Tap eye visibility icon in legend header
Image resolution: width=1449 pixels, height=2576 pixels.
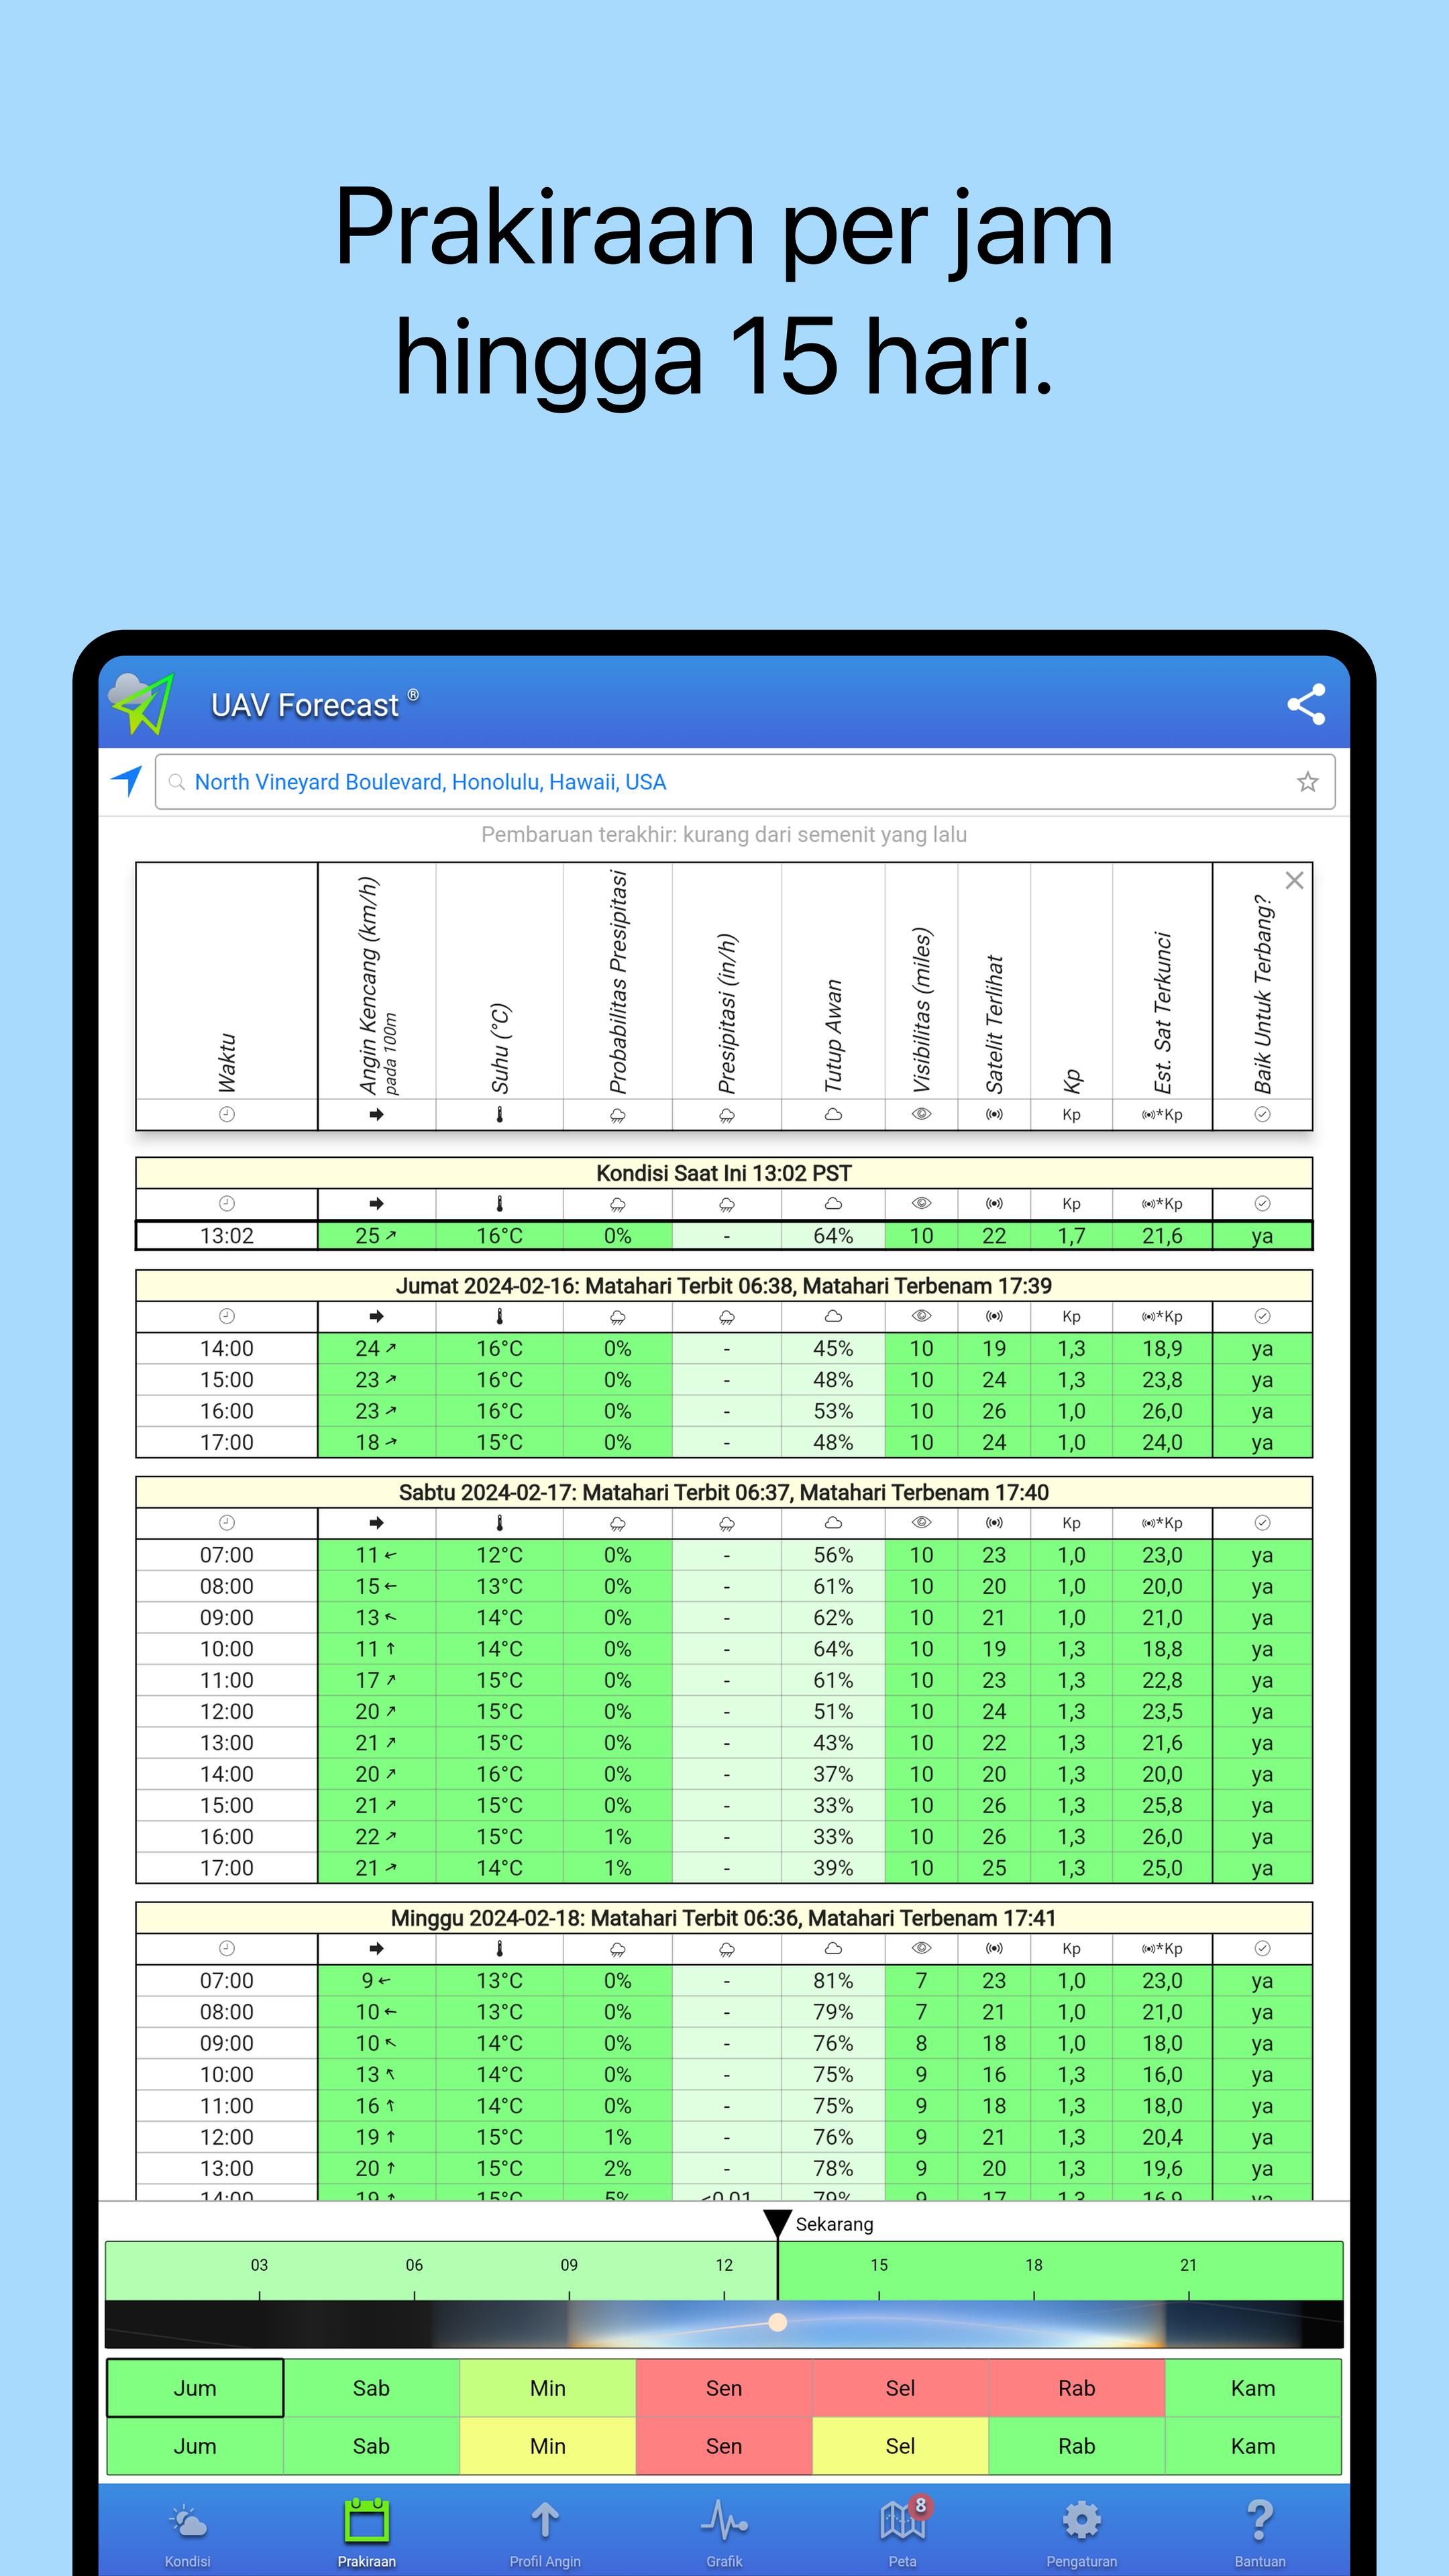pos(921,1114)
